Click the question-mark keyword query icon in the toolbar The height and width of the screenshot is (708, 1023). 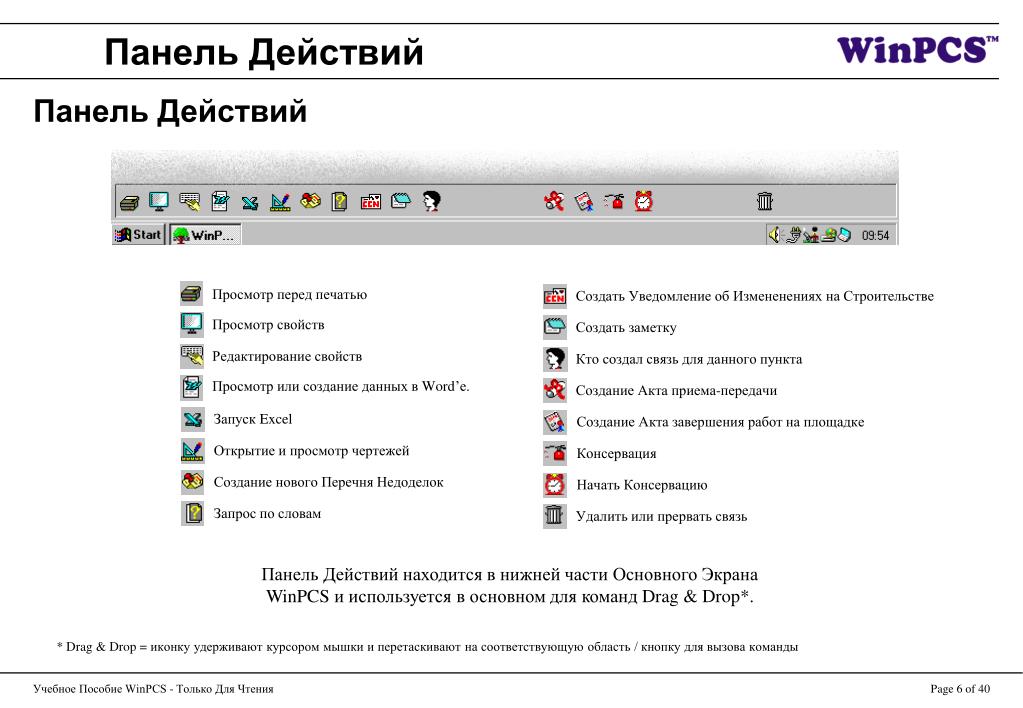pyautogui.click(x=339, y=202)
